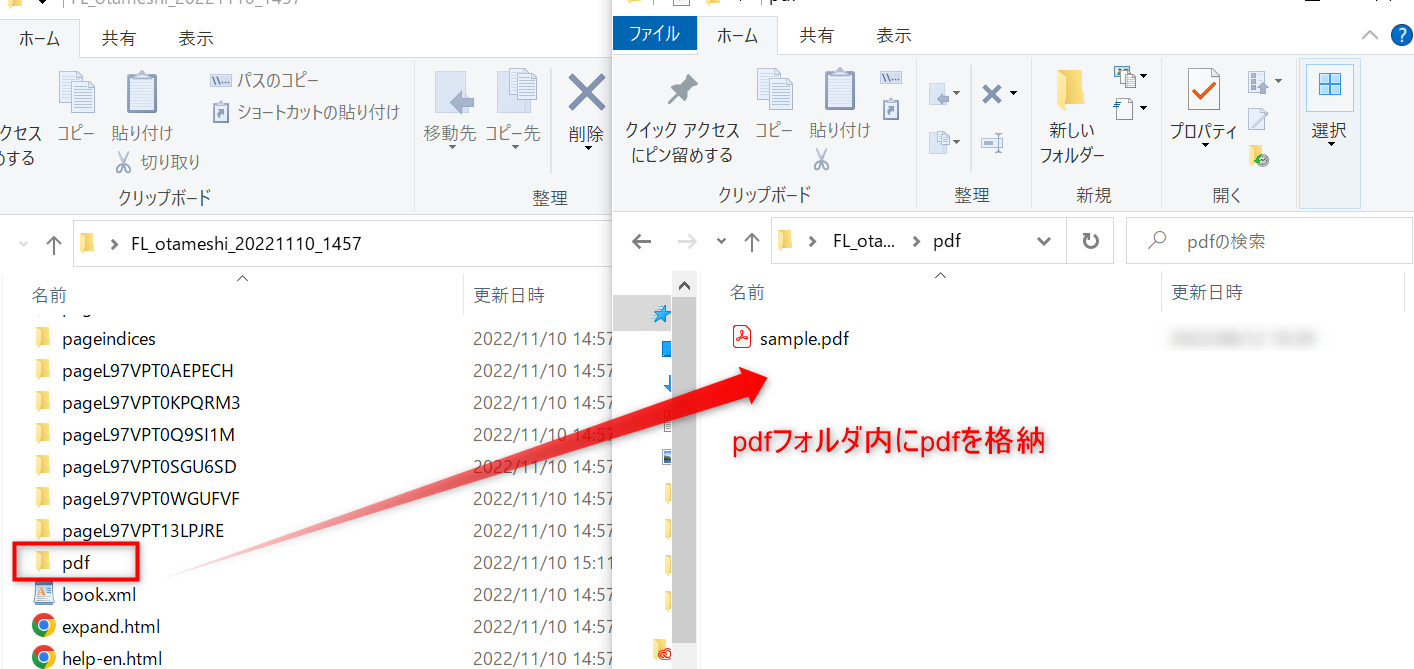Click the back navigation arrow
Image resolution: width=1414 pixels, height=669 pixels.
click(641, 240)
